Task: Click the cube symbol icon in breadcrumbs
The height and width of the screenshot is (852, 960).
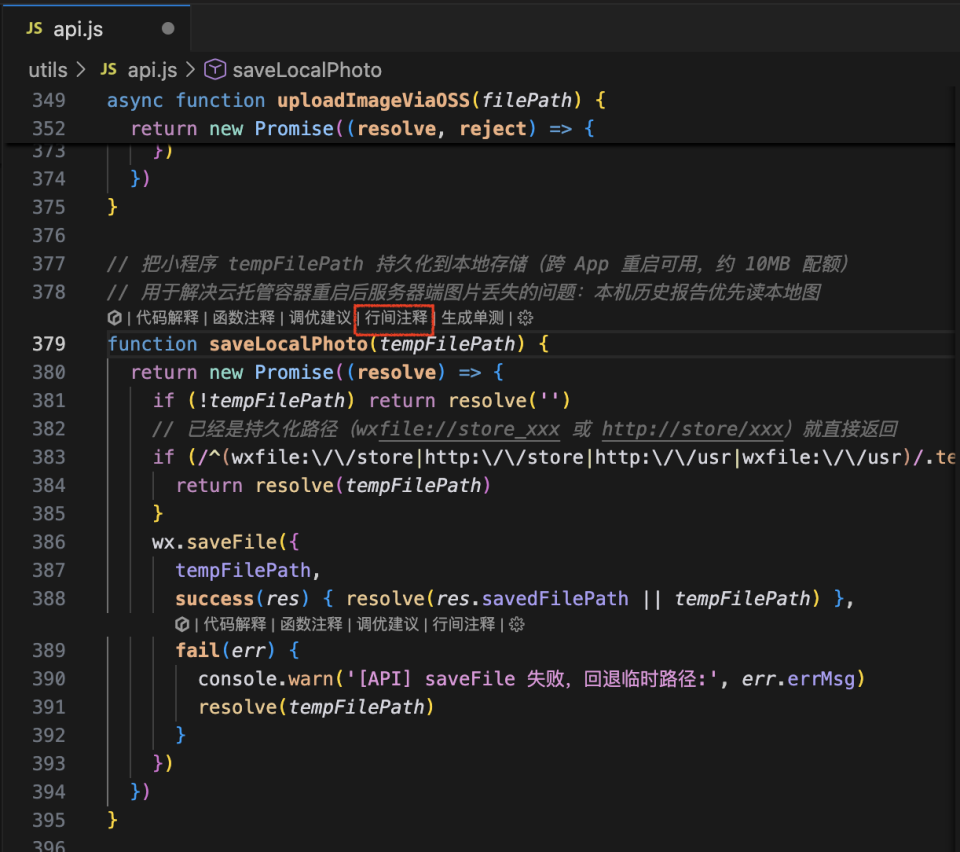Action: pyautogui.click(x=215, y=70)
